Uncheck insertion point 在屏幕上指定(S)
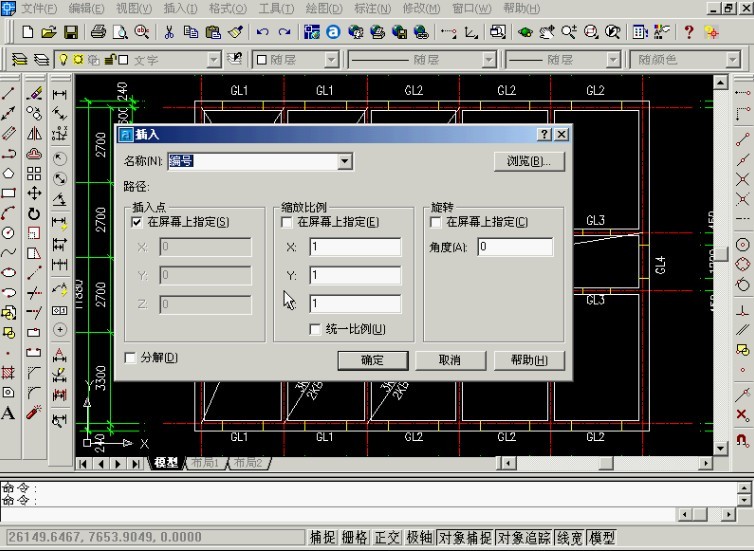 click(137, 222)
